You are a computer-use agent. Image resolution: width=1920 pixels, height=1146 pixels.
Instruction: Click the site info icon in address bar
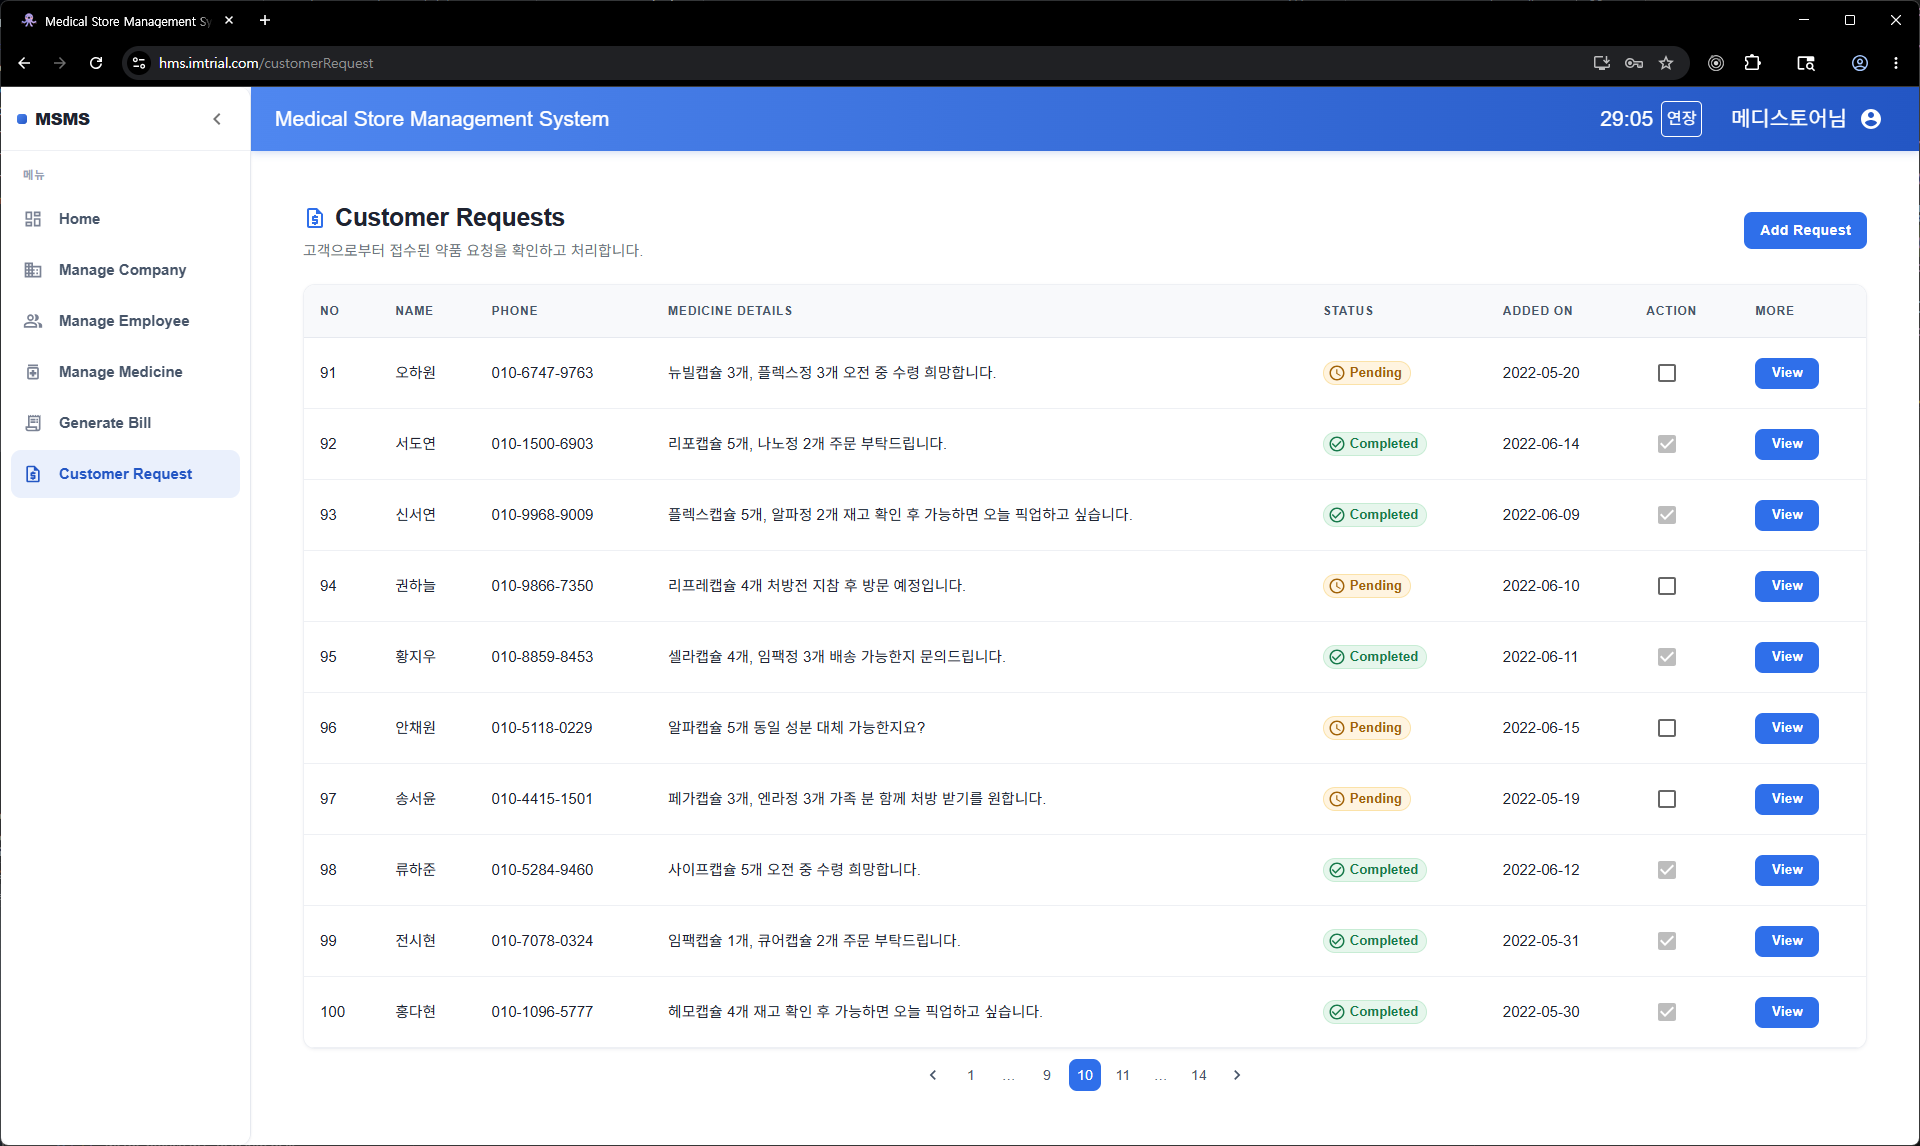(x=139, y=63)
